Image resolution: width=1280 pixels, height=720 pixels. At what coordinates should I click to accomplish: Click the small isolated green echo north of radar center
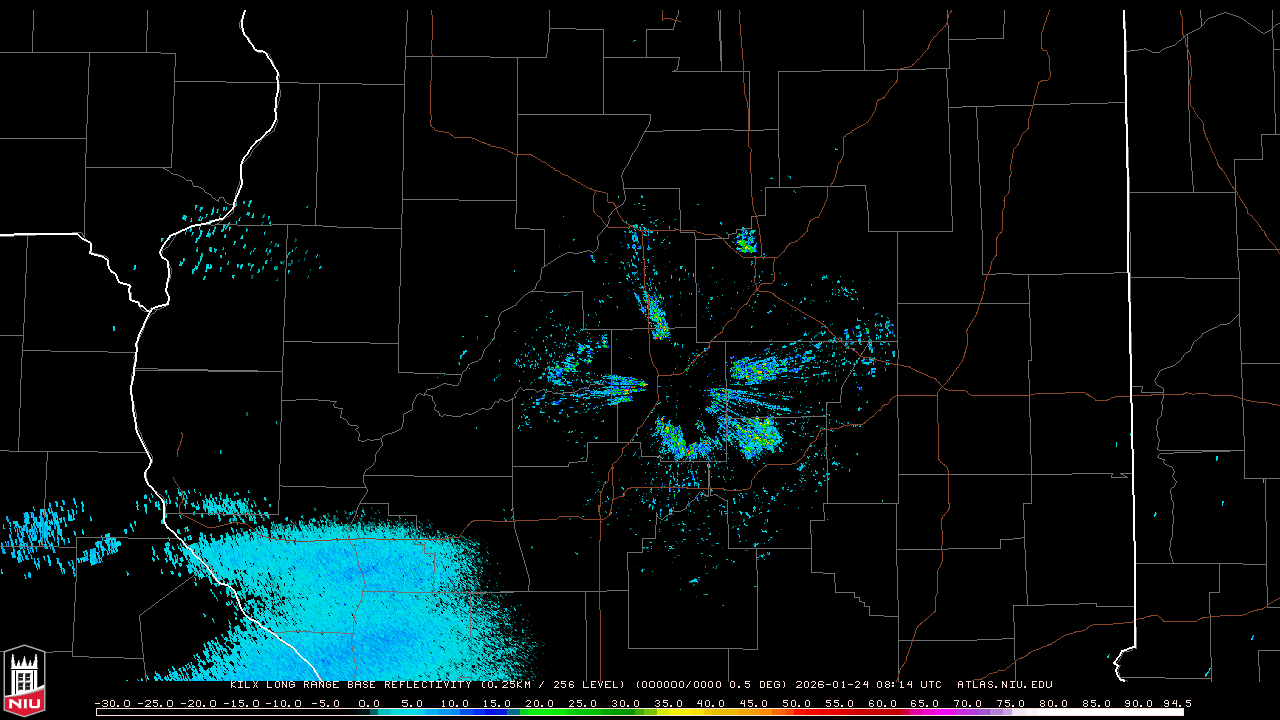pos(745,240)
